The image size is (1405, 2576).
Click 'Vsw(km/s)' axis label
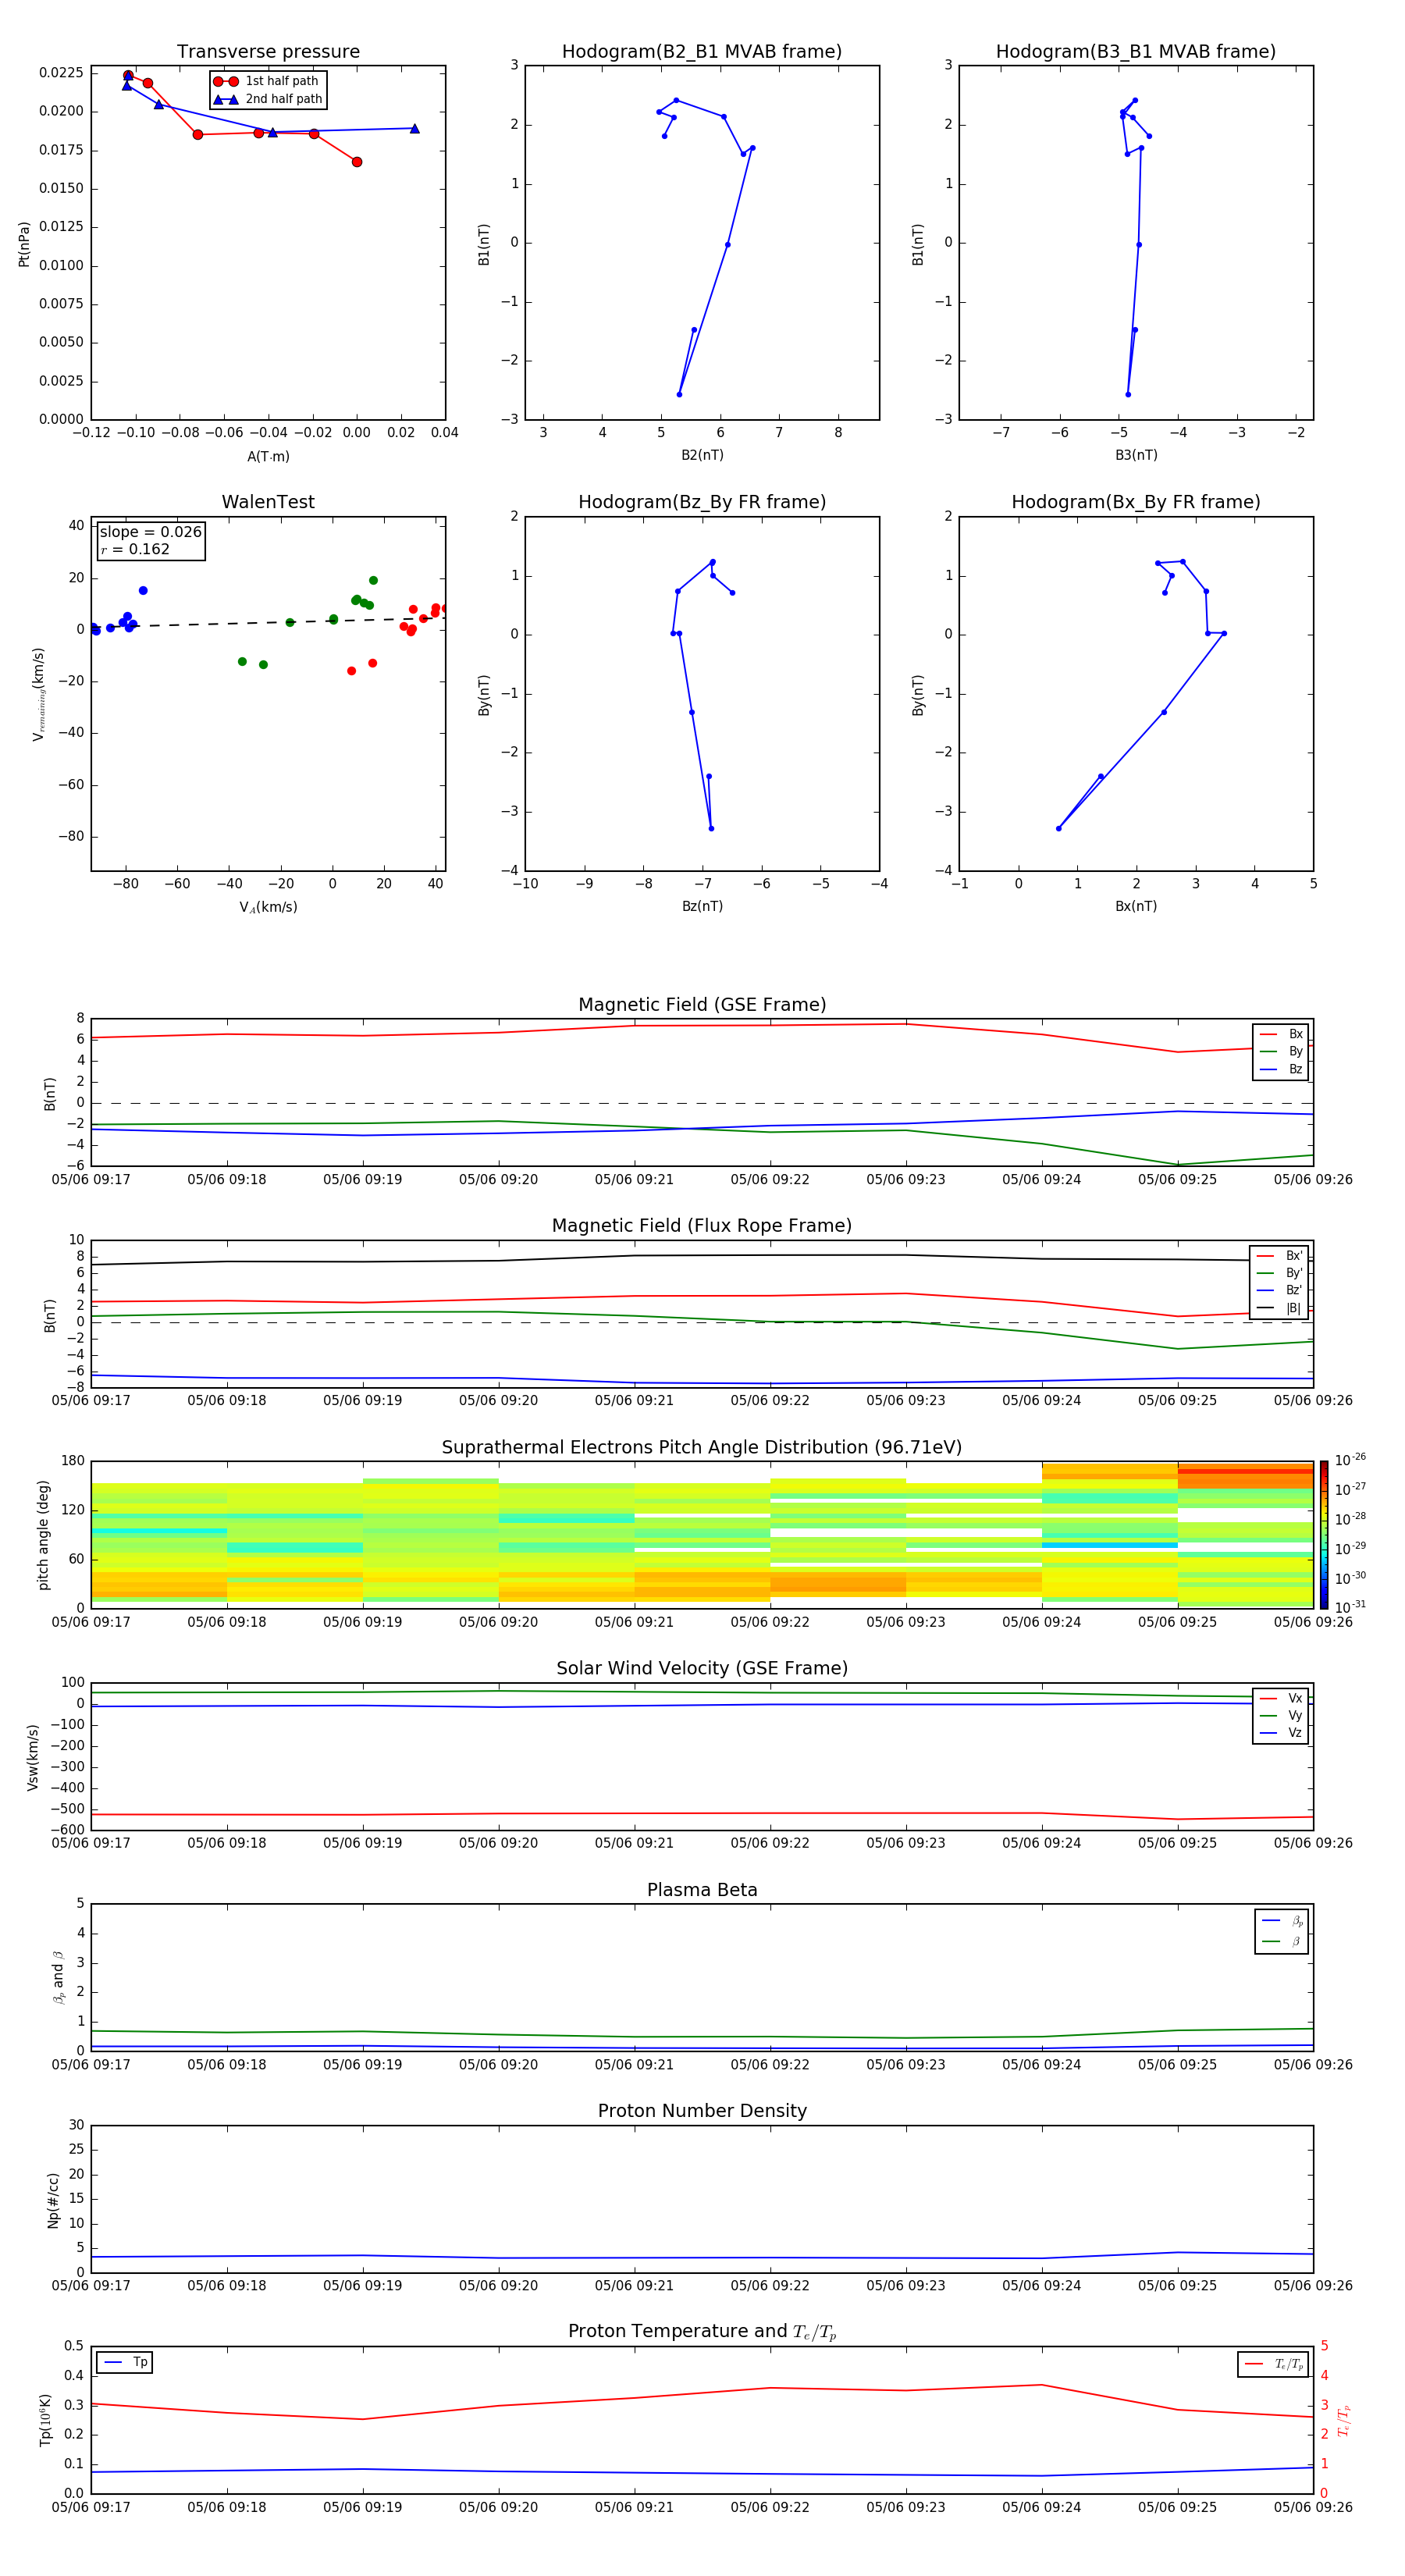tap(33, 1757)
